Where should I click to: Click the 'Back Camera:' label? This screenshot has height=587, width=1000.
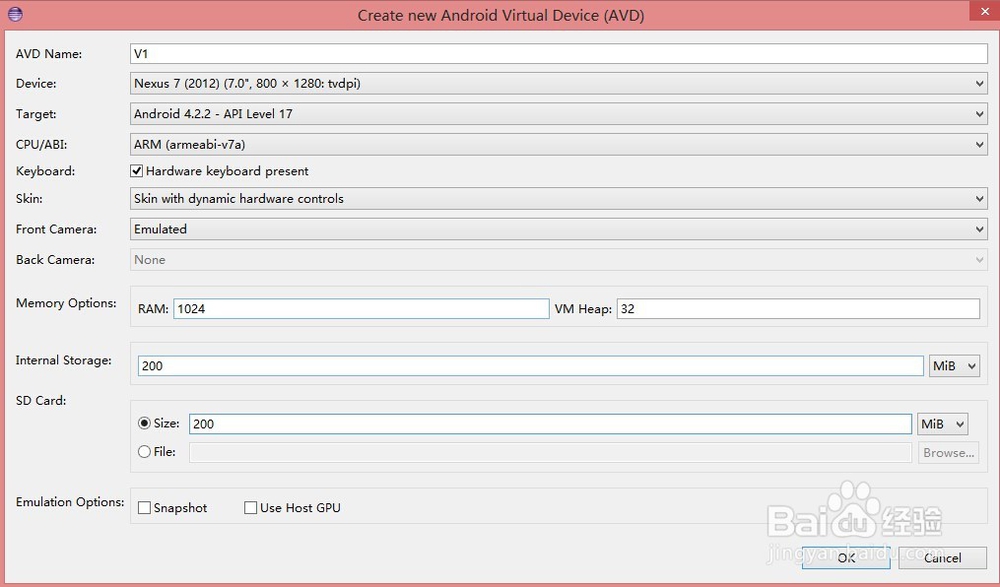(55, 260)
